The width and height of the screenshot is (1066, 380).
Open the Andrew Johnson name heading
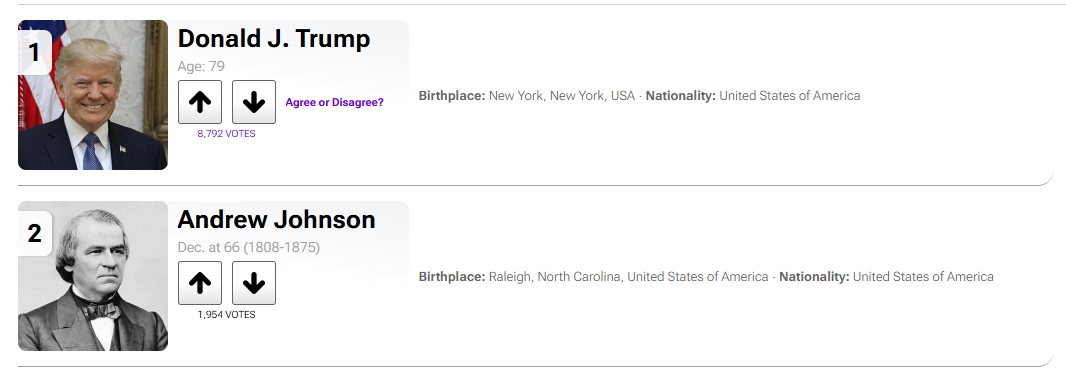[276, 220]
